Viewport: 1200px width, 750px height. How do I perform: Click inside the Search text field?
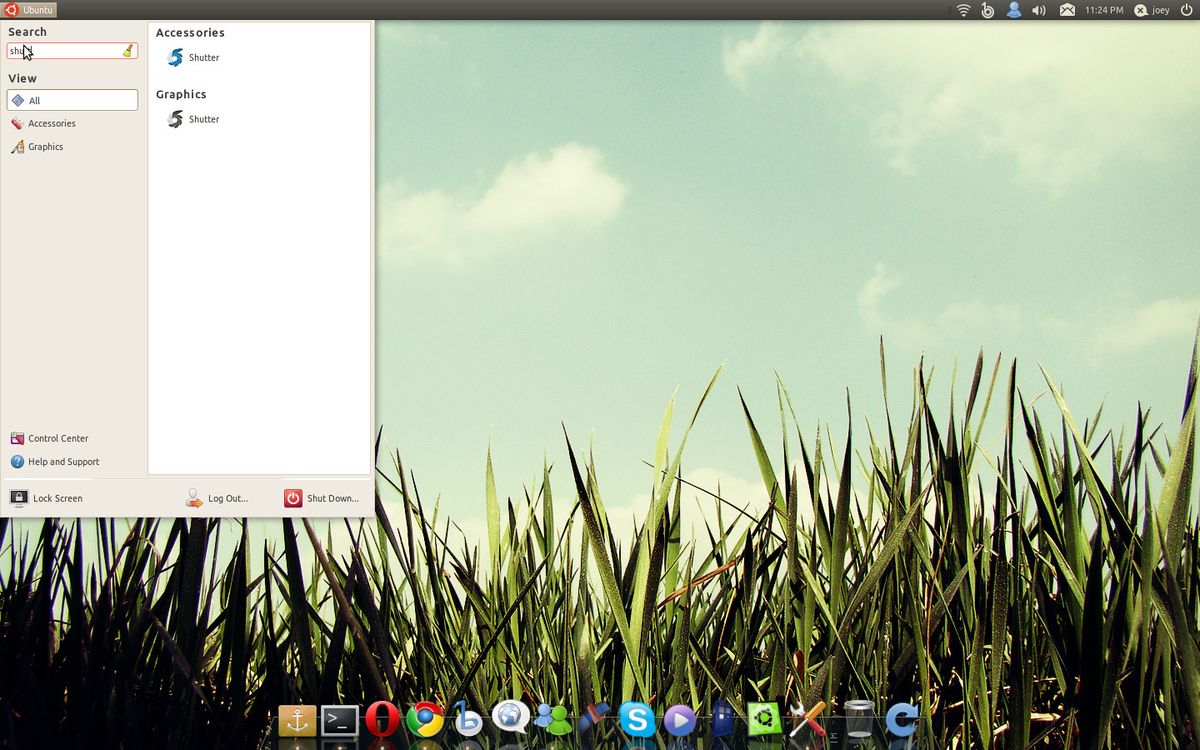pos(65,51)
